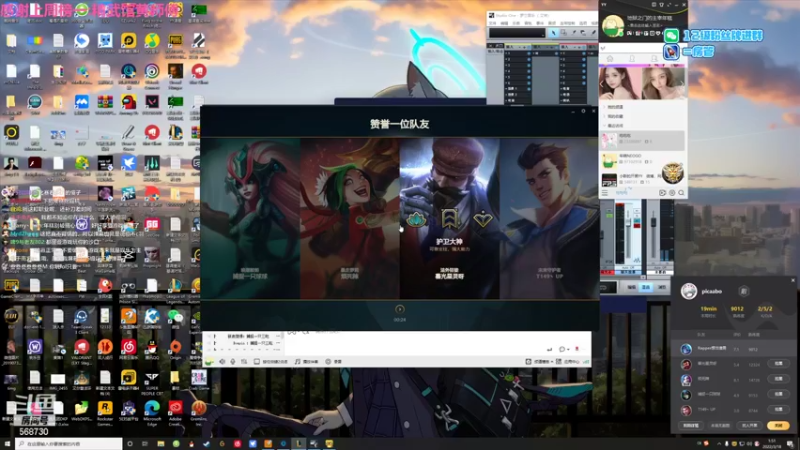Pick the T149+ UP champion card
This screenshot has height=450, width=800.
pyautogui.click(x=549, y=218)
